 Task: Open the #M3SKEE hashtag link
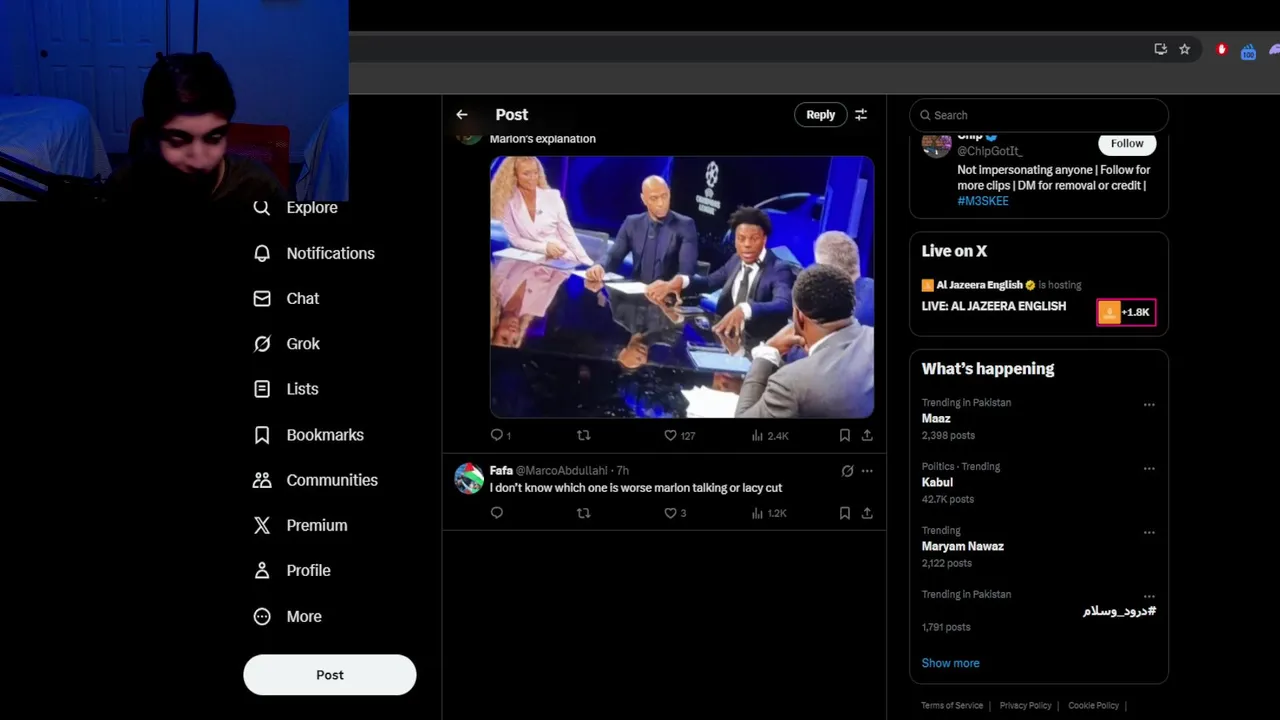[x=982, y=201]
